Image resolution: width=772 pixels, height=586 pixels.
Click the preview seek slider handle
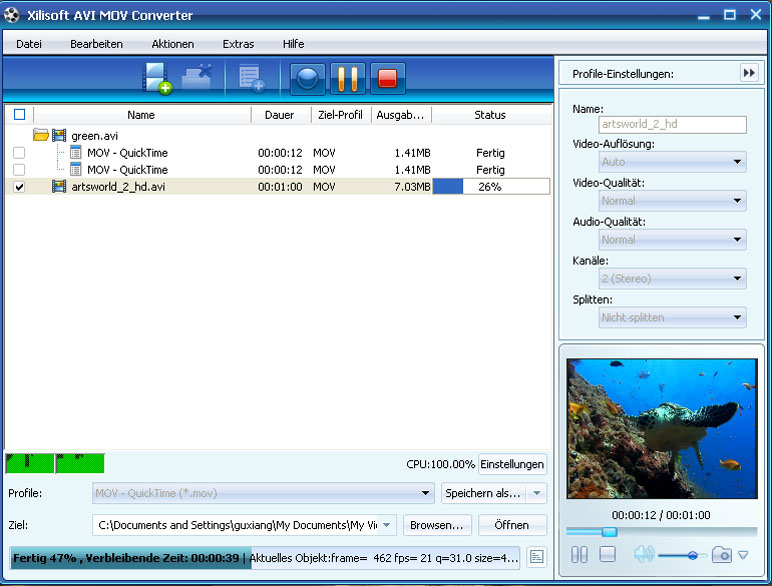tap(610, 531)
